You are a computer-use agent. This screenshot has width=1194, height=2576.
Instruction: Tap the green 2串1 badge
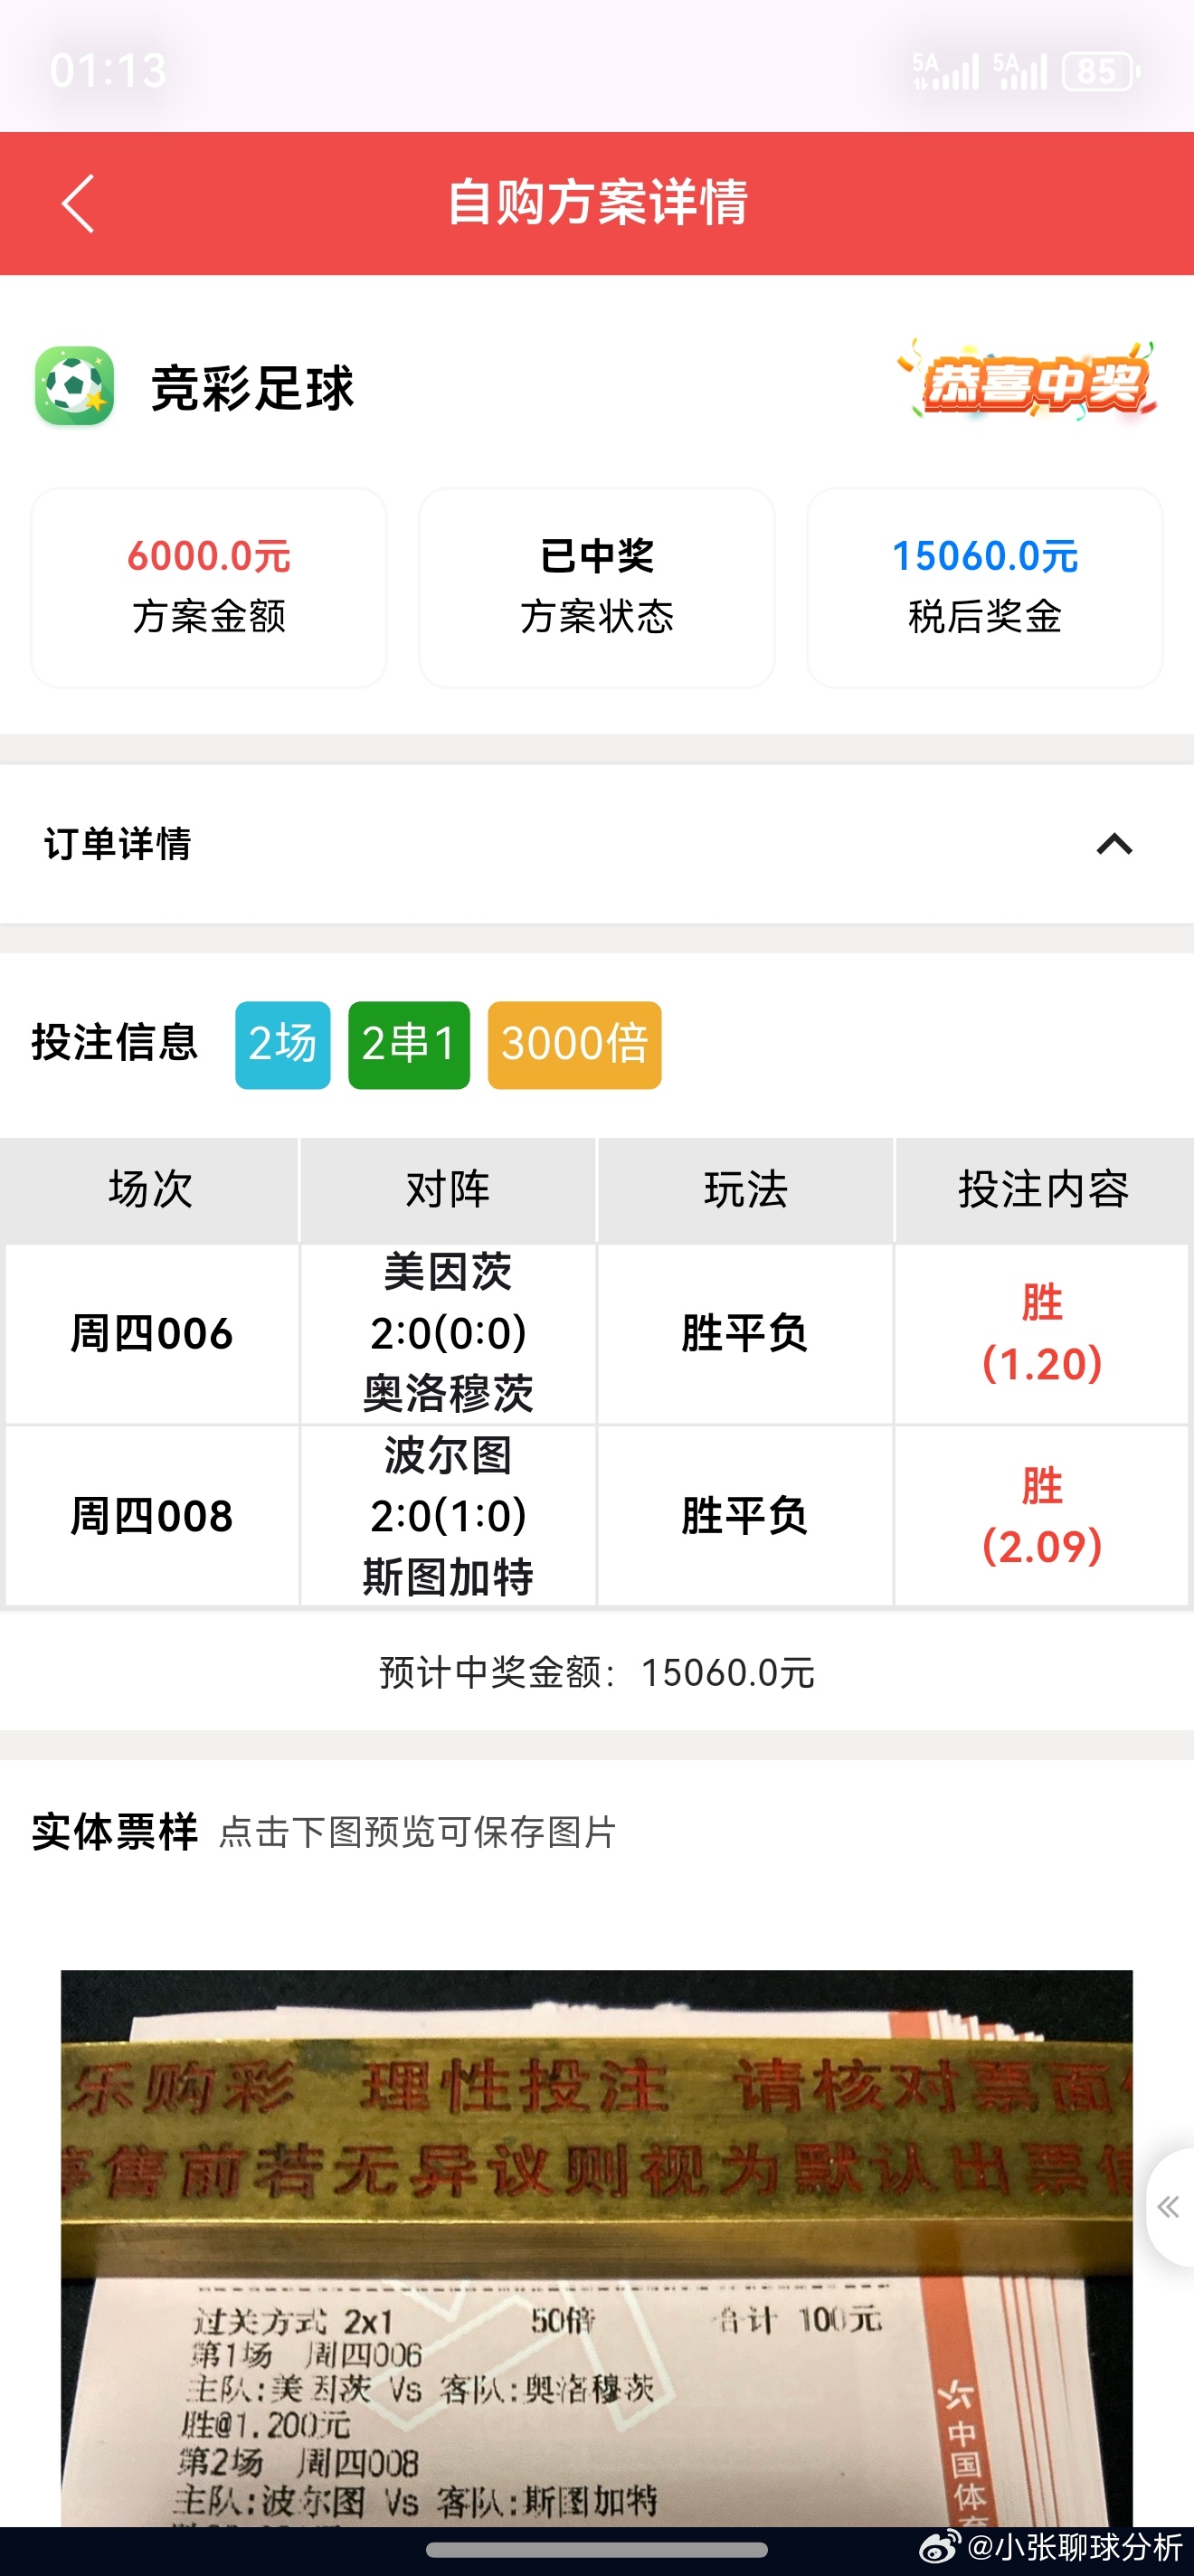click(409, 1042)
